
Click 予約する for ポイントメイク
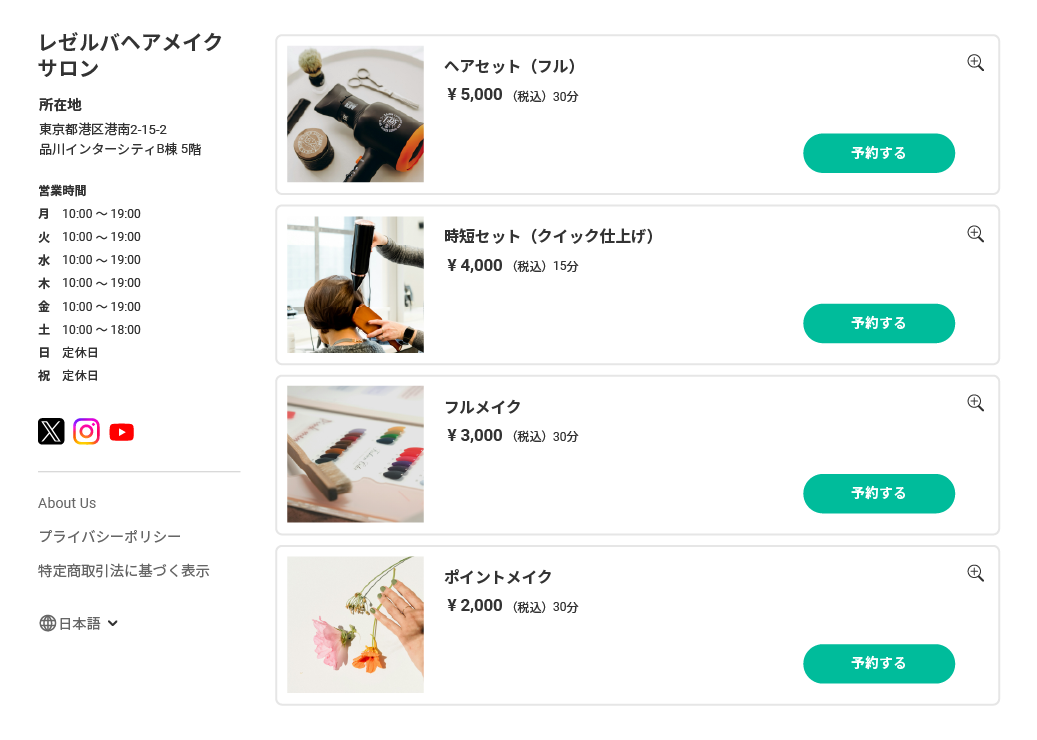[878, 663]
